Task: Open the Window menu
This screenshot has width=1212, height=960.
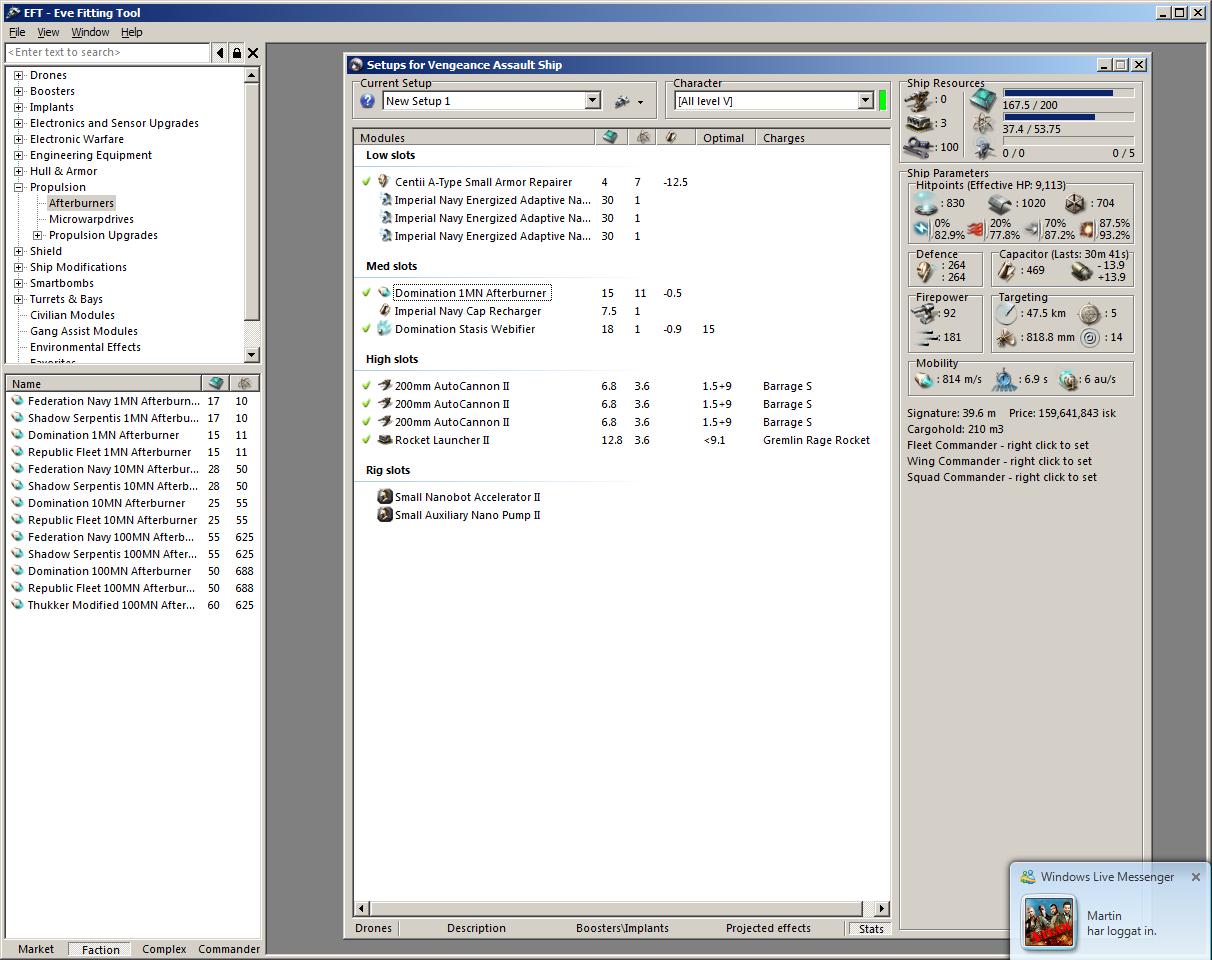Action: tap(90, 32)
